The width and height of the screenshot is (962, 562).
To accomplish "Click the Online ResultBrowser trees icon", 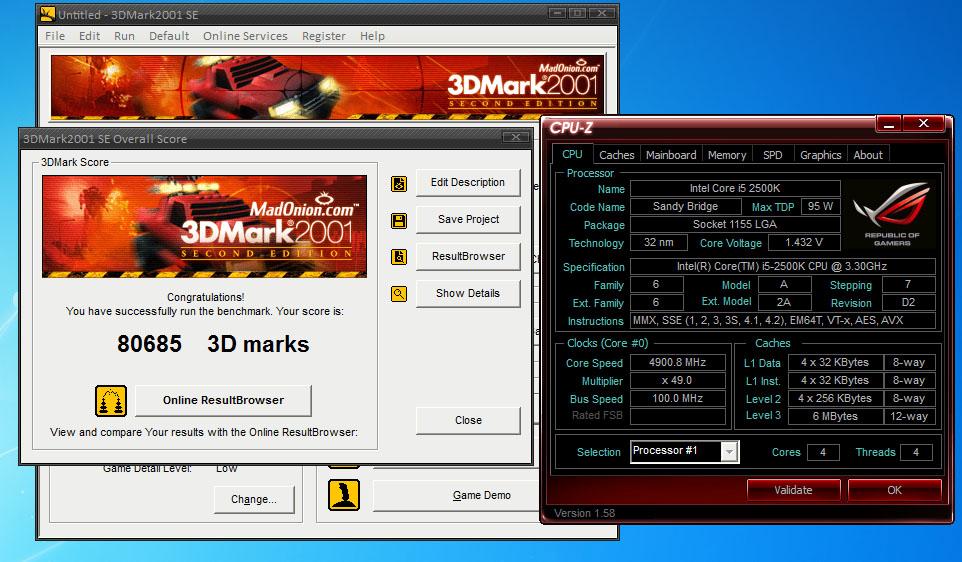I will [x=111, y=401].
